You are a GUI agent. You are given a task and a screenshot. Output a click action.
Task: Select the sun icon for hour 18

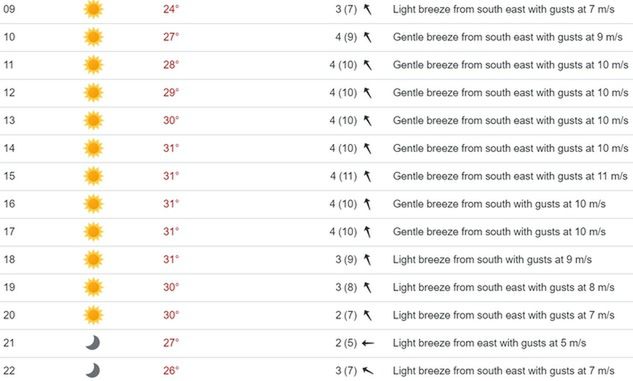click(93, 259)
